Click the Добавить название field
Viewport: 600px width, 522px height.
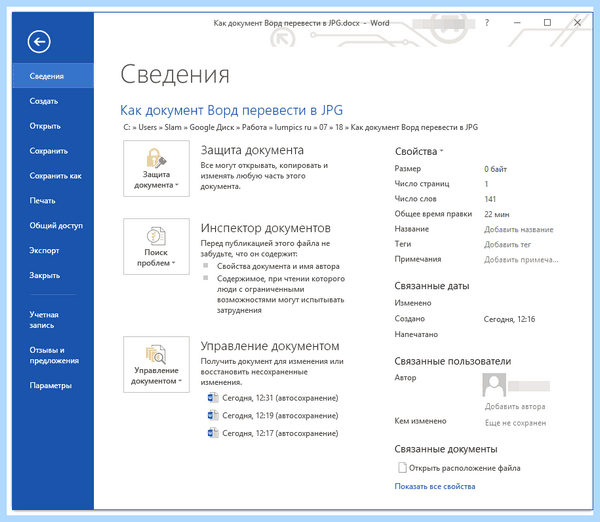click(x=518, y=229)
